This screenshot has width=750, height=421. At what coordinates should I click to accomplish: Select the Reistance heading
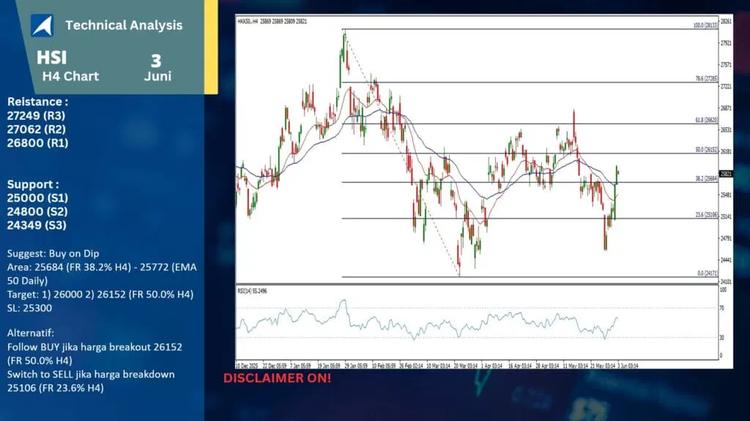click(x=38, y=102)
